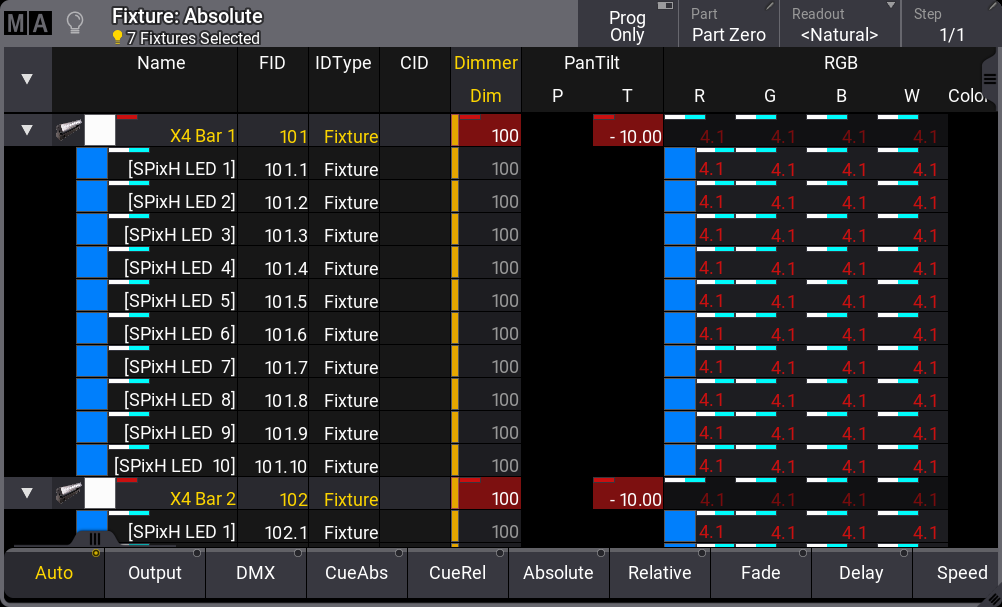Collapse the X4 Bar 1 fixture row

tap(27, 130)
